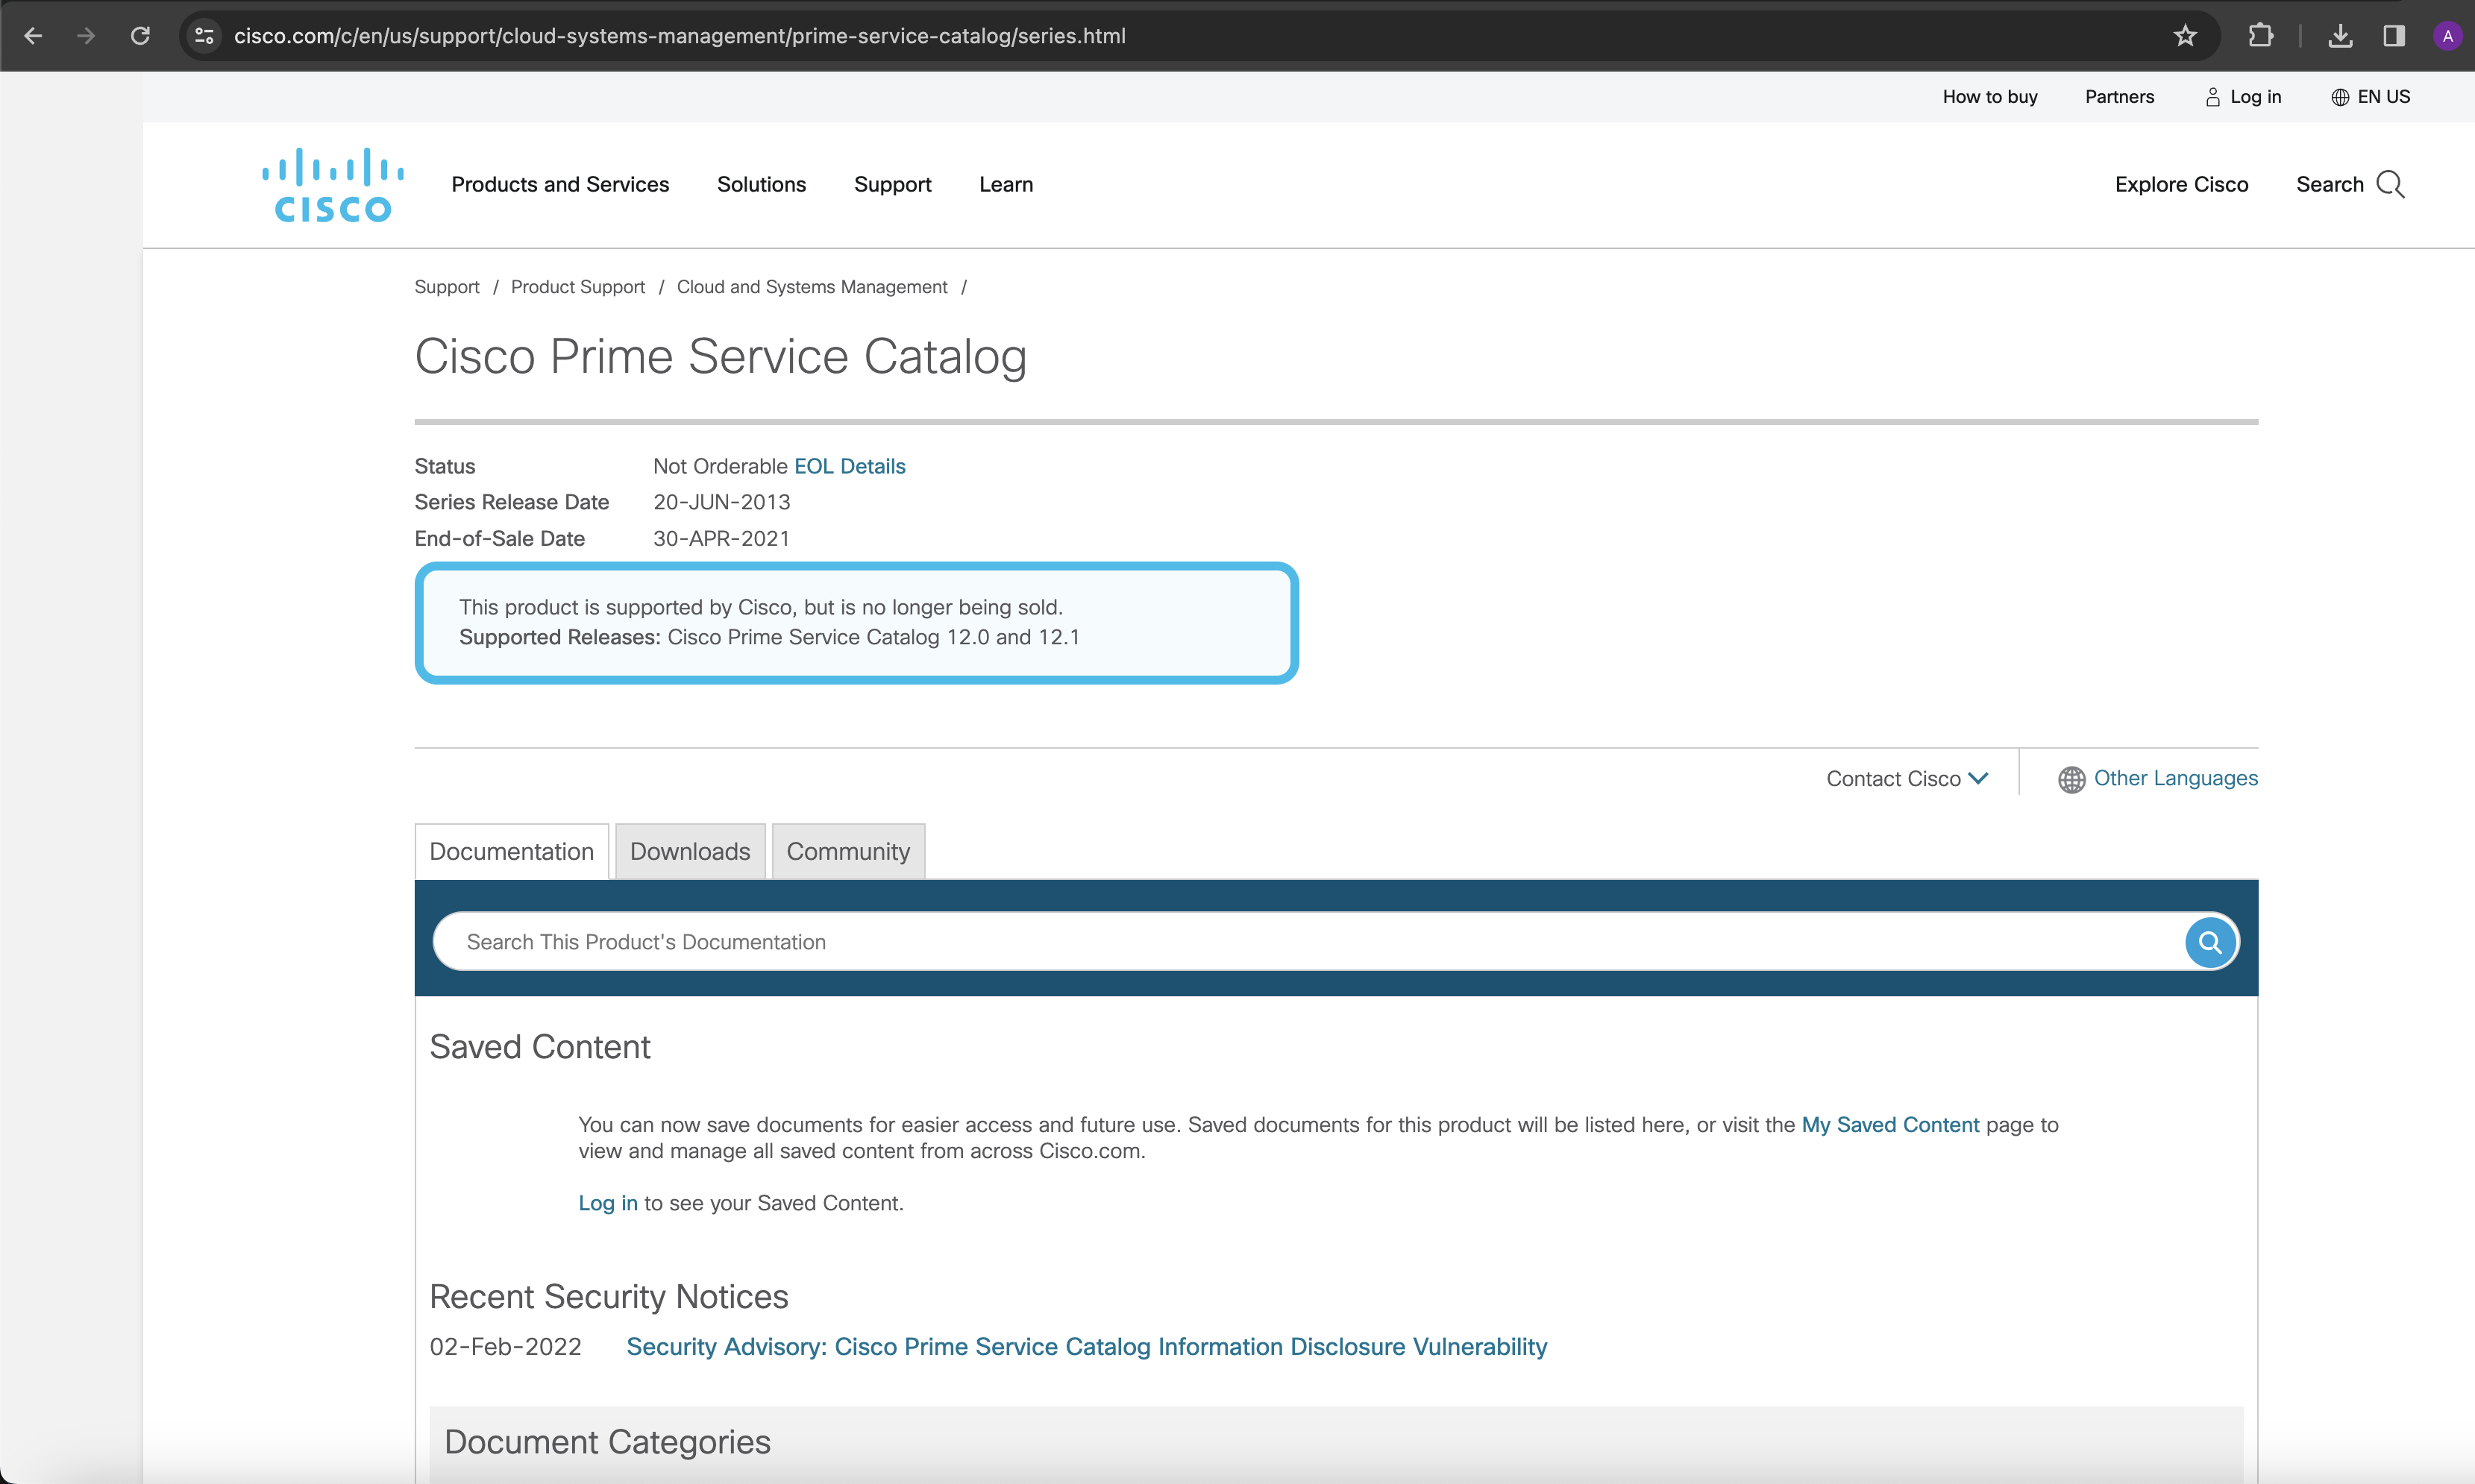The width and height of the screenshot is (2475, 1484).
Task: Switch to the Downloads tab
Action: [689, 852]
